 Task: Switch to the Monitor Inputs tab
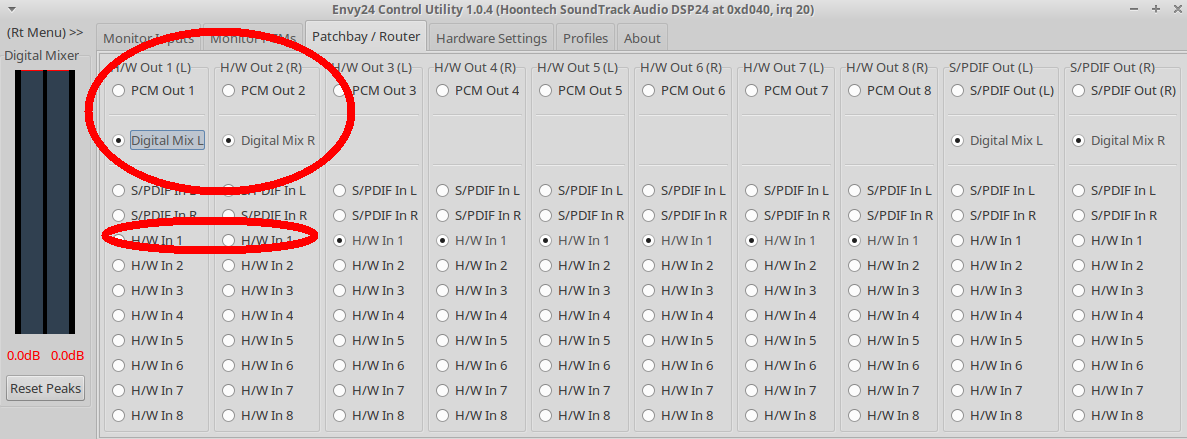tap(147, 38)
